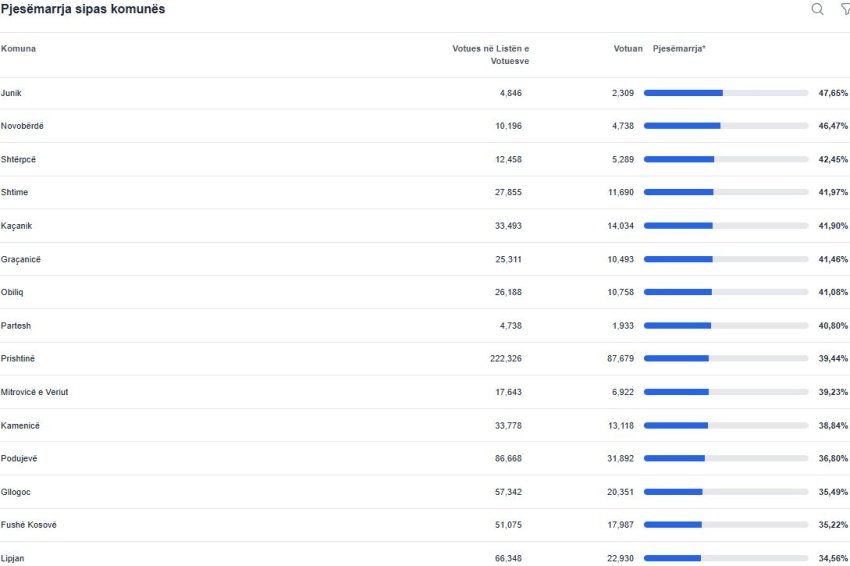Sort by the Komuna column header
This screenshot has height=566, width=850.
pos(18,49)
